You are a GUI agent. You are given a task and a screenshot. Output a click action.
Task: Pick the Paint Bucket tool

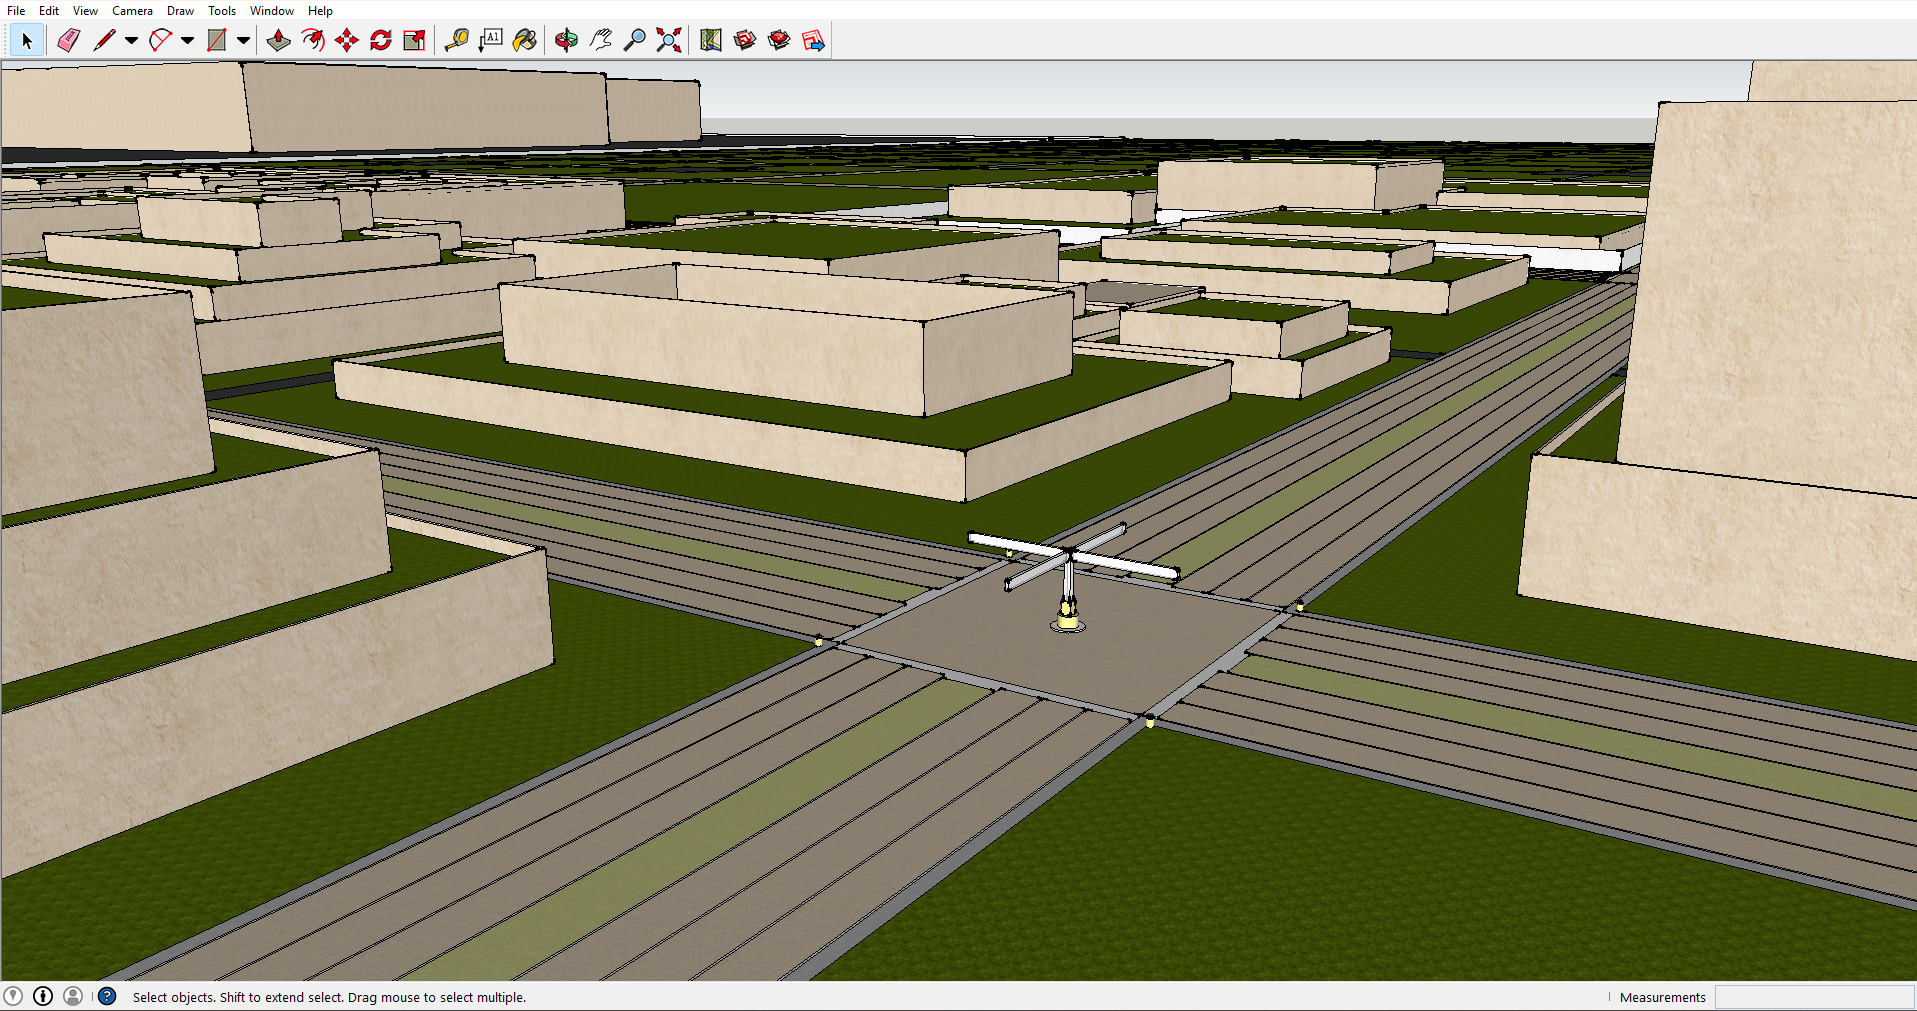525,41
